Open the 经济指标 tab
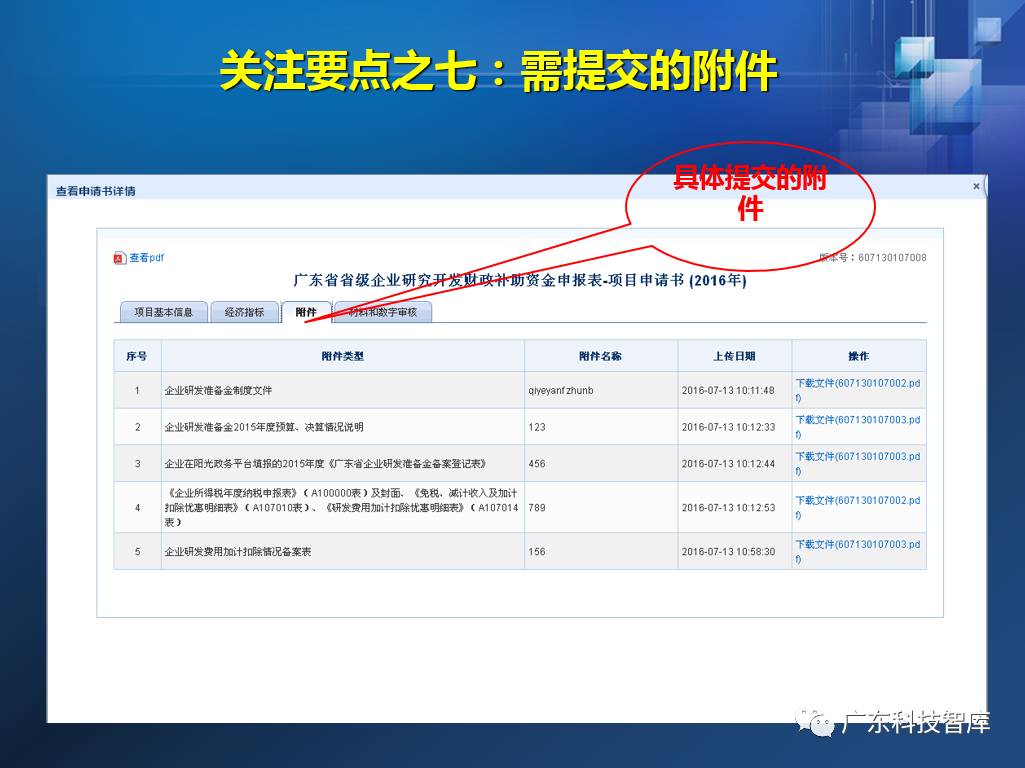This screenshot has width=1025, height=768. point(244,312)
